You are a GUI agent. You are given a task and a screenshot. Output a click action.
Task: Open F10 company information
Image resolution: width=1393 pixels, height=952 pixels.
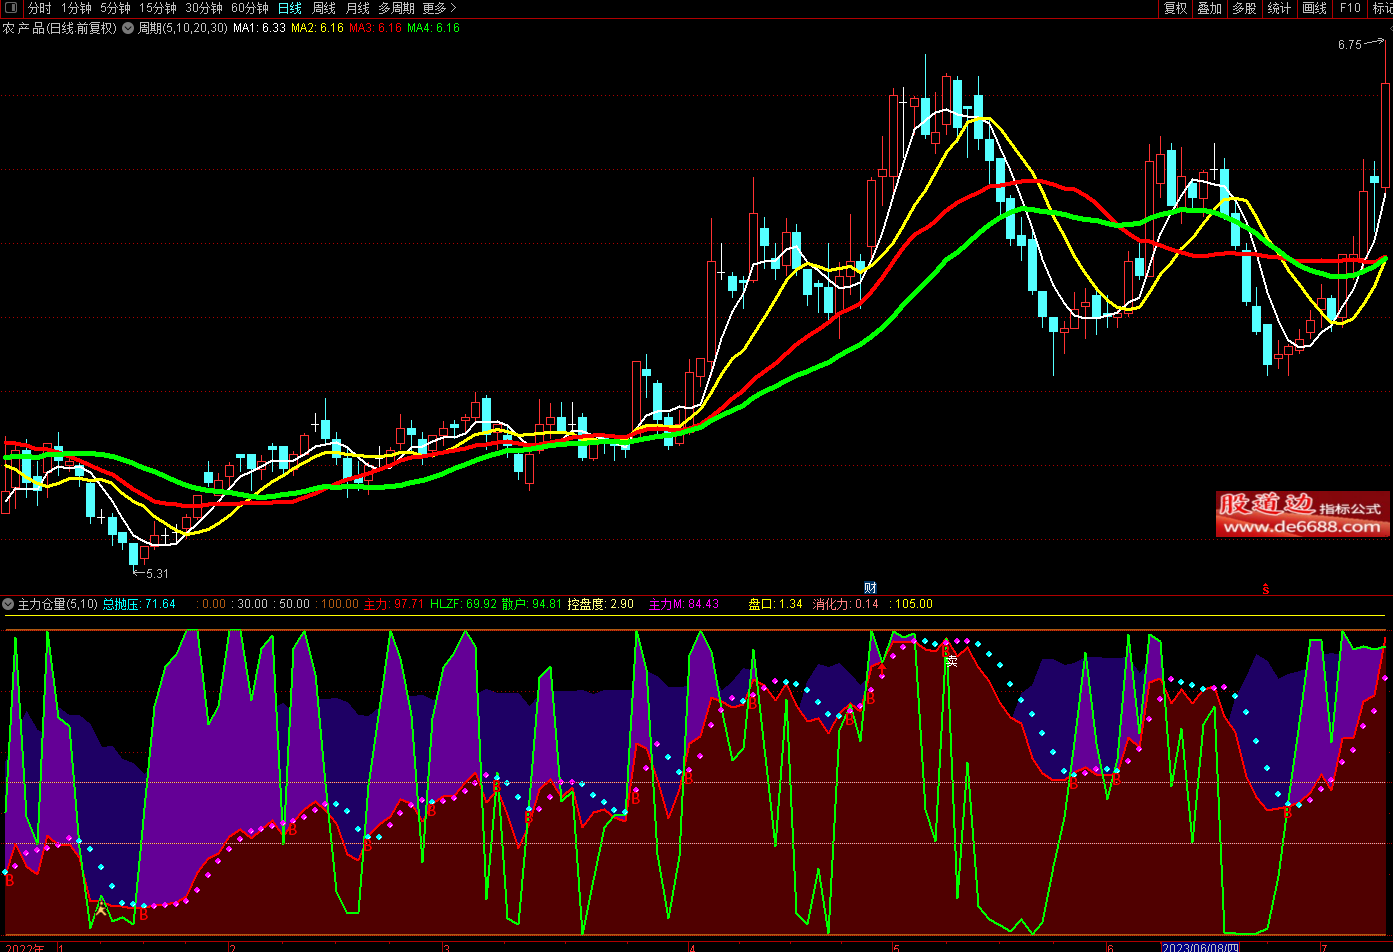(1350, 8)
